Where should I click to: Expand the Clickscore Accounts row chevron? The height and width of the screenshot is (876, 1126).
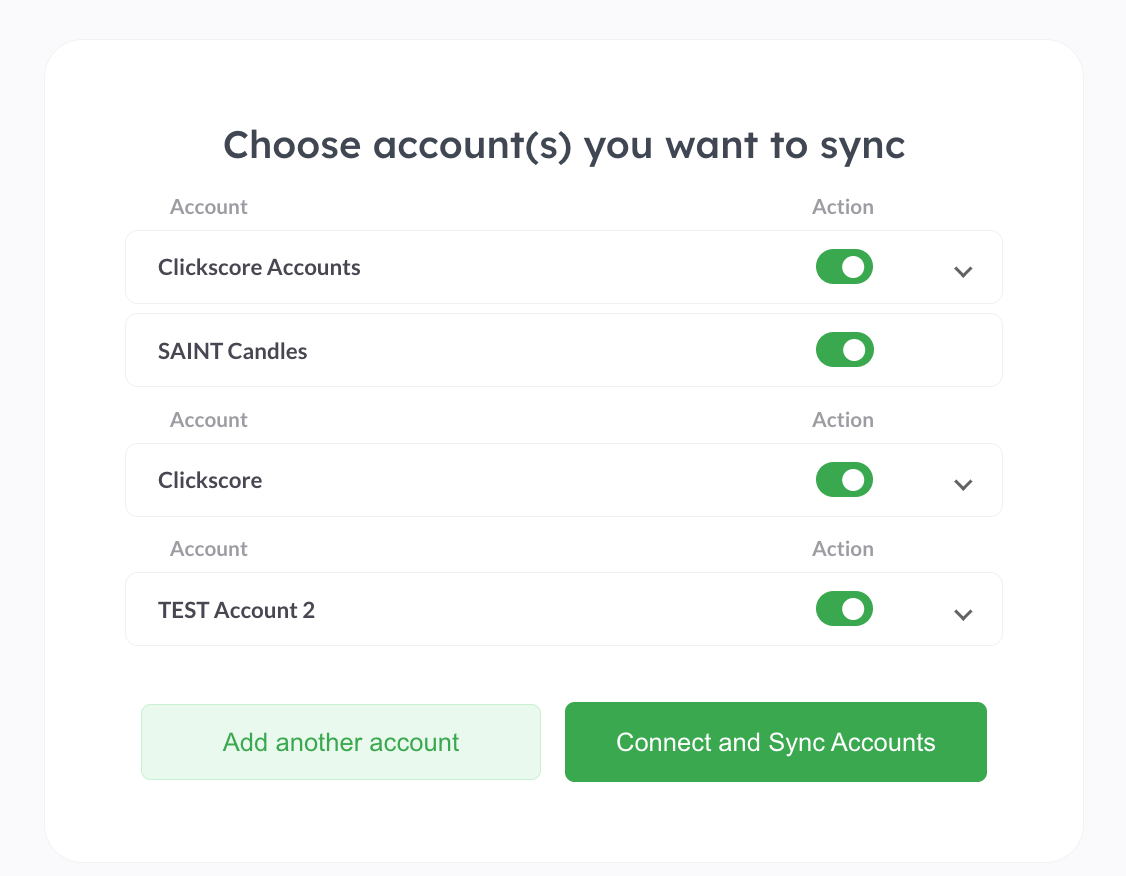[963, 271]
